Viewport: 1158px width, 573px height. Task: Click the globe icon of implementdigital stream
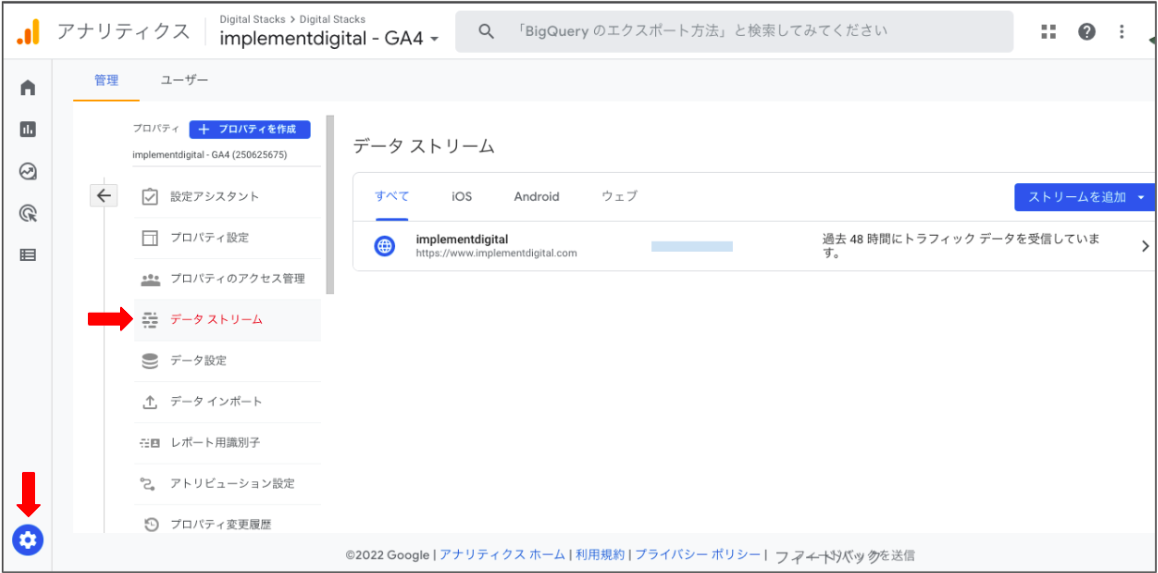pyautogui.click(x=385, y=246)
